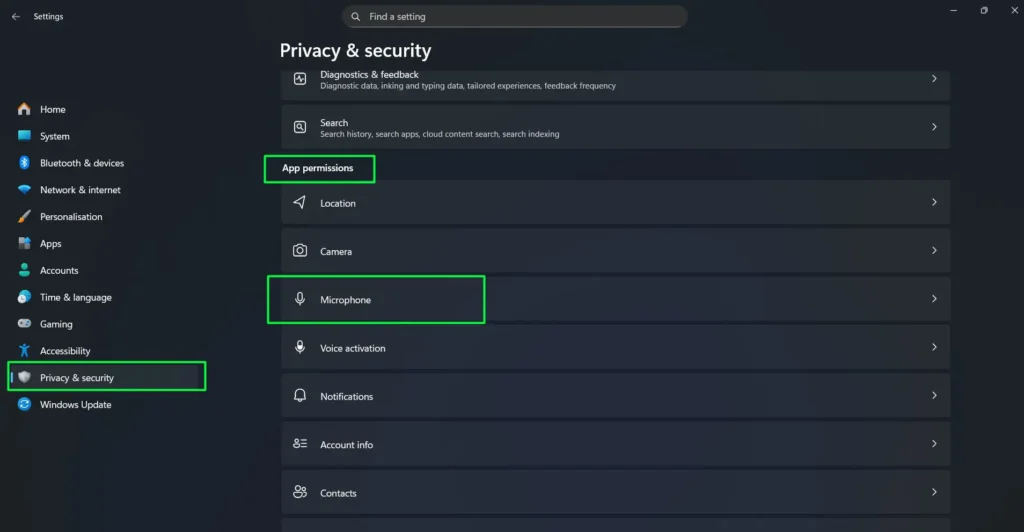Click the Gaming controller icon
1024x532 pixels.
pos(24,324)
